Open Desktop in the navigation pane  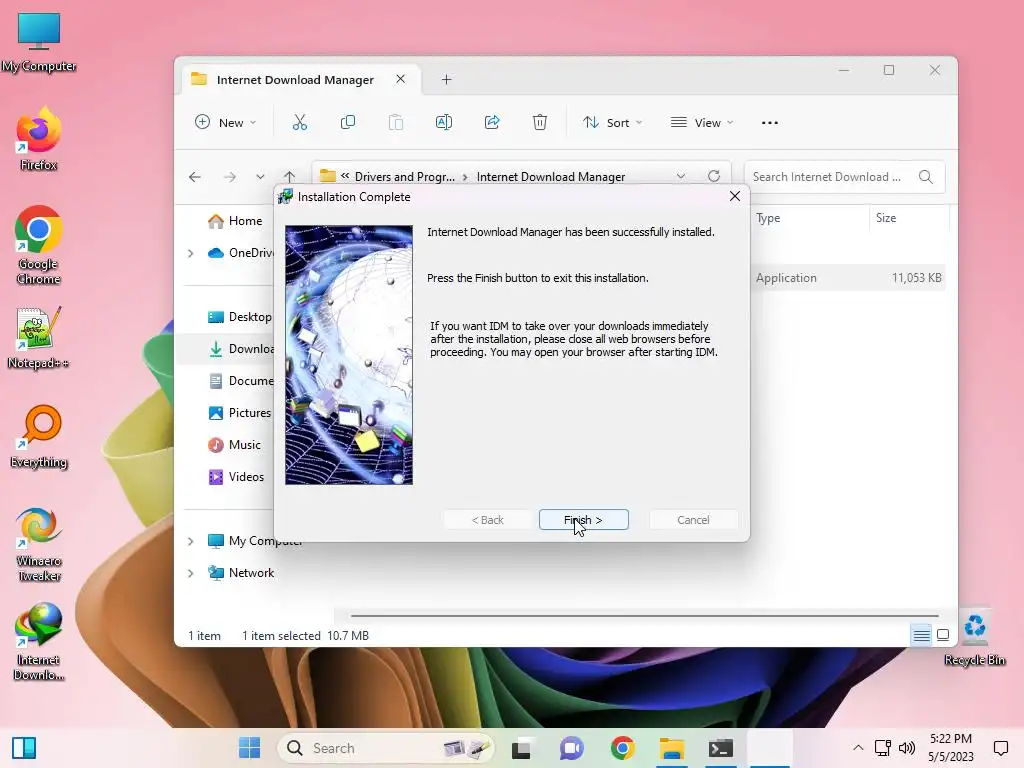pyautogui.click(x=239, y=317)
